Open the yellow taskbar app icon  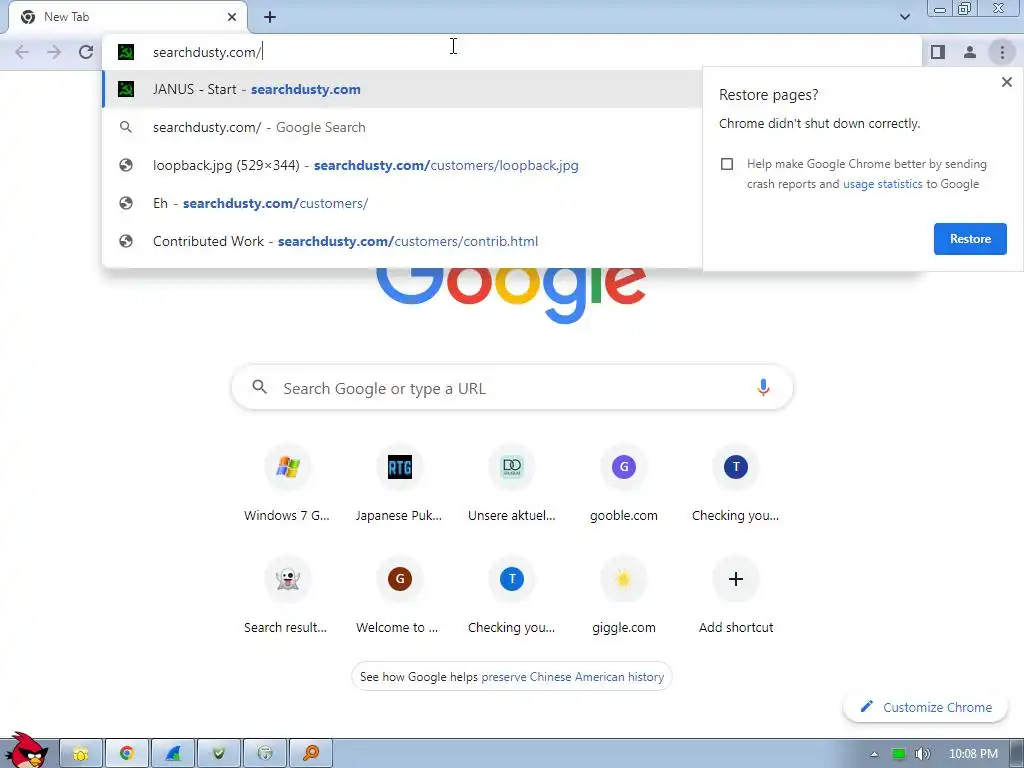pos(81,754)
